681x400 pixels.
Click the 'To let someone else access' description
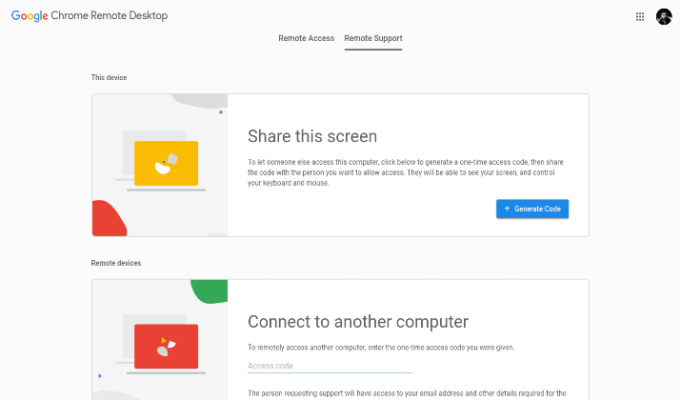(405, 172)
